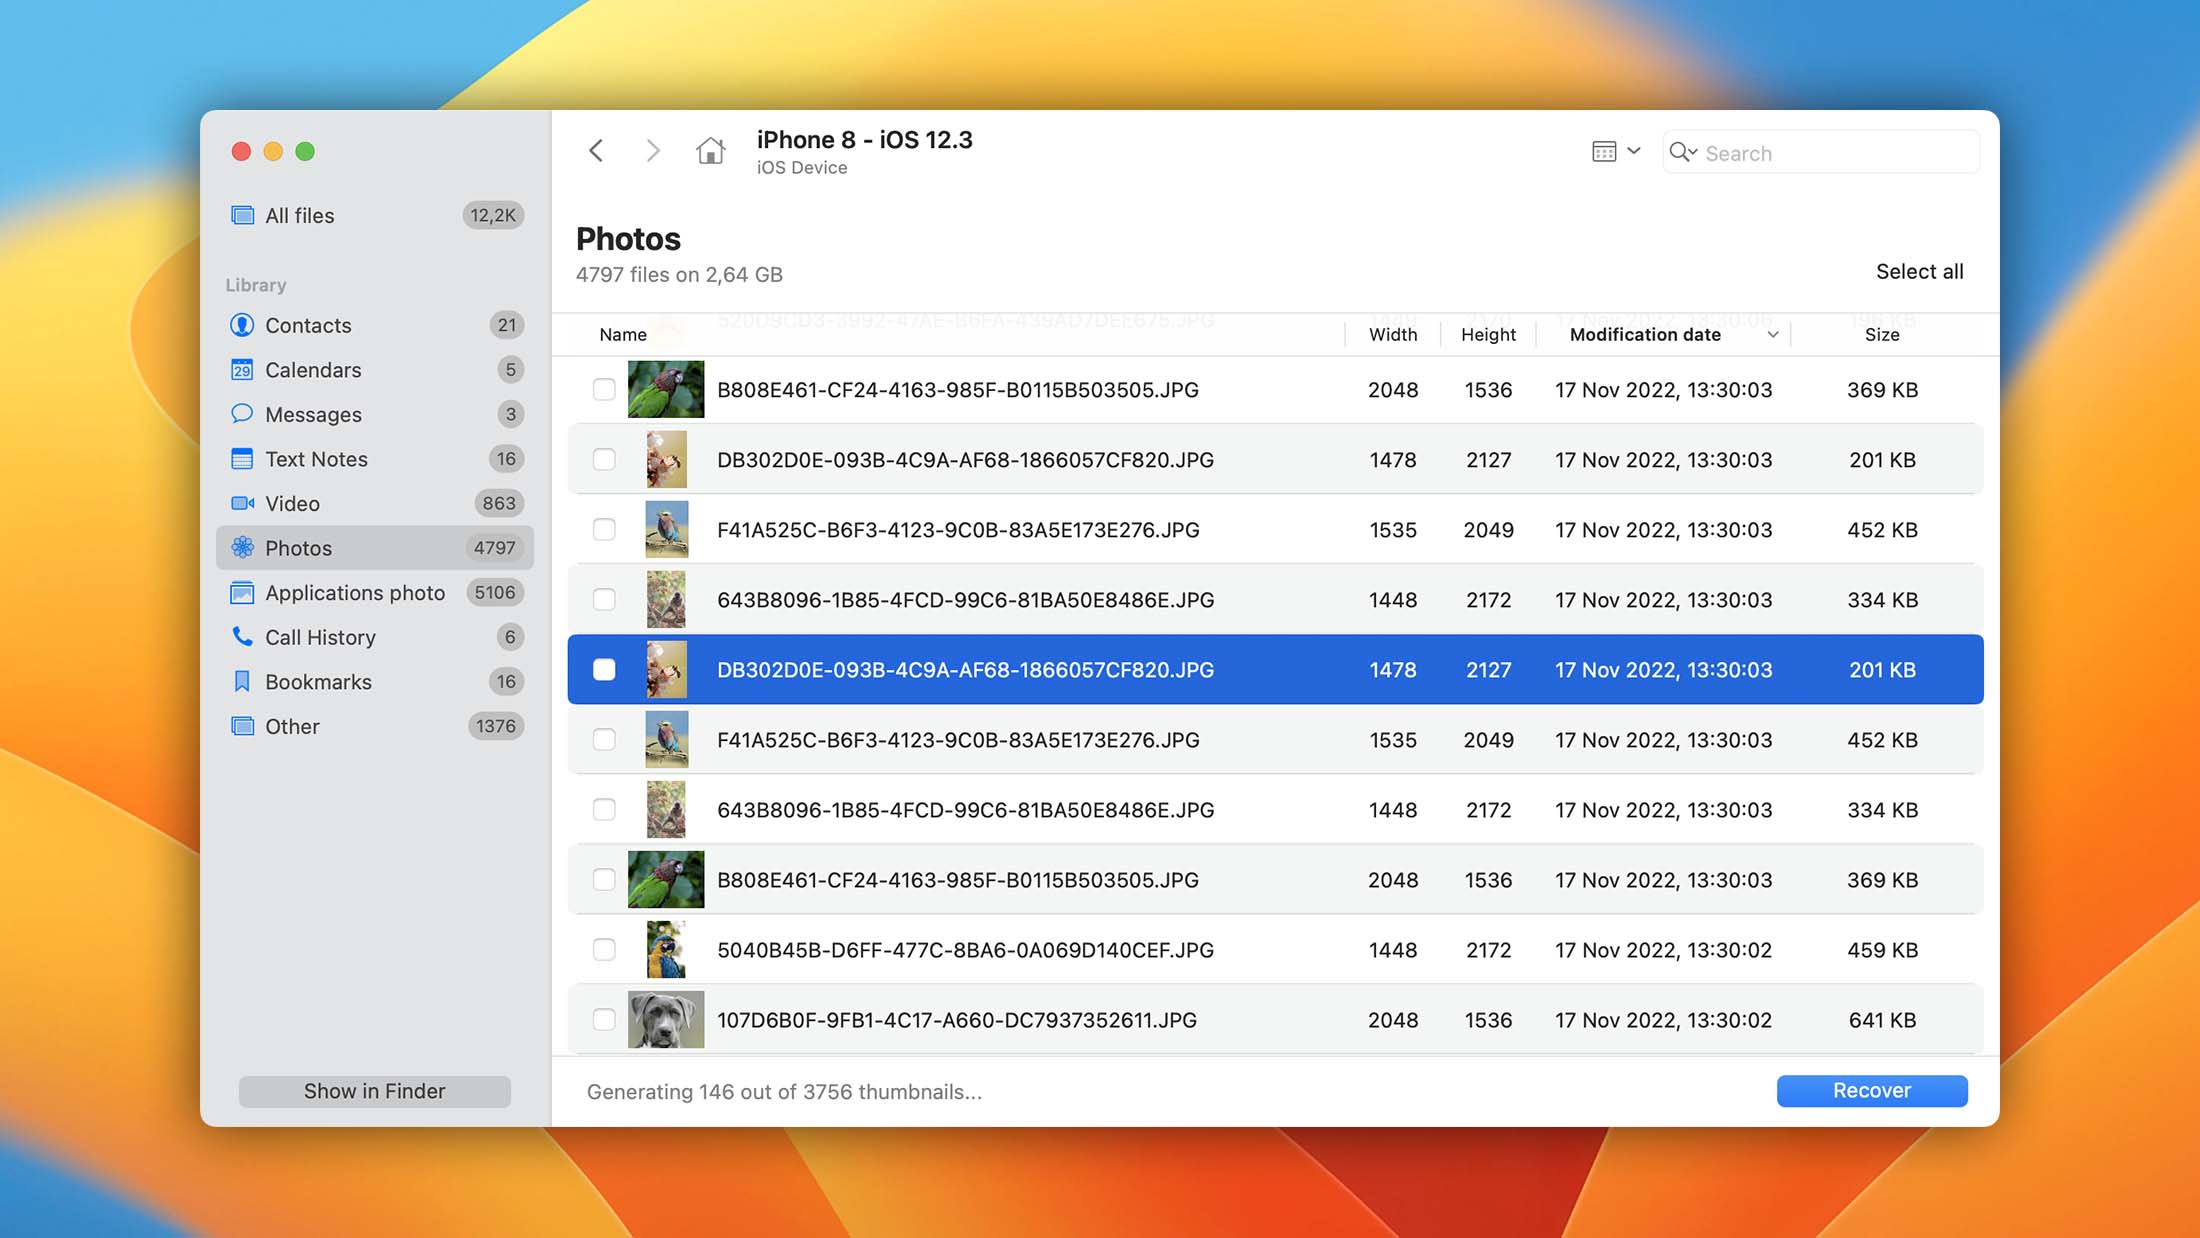Viewport: 2200px width, 1238px height.
Task: Click the 641 KB size value
Action: 1882,1020
